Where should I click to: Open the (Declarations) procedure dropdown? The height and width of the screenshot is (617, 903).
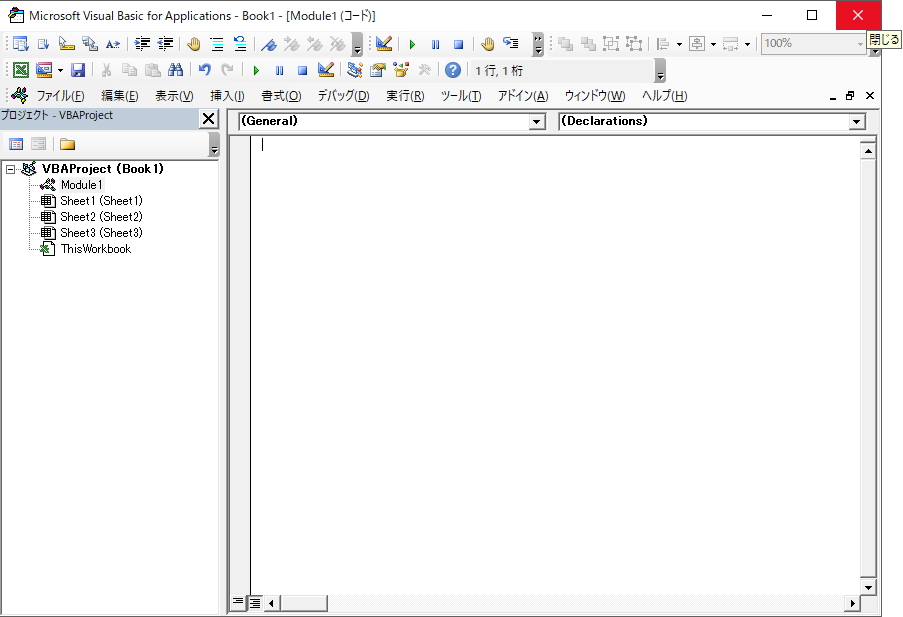(856, 122)
